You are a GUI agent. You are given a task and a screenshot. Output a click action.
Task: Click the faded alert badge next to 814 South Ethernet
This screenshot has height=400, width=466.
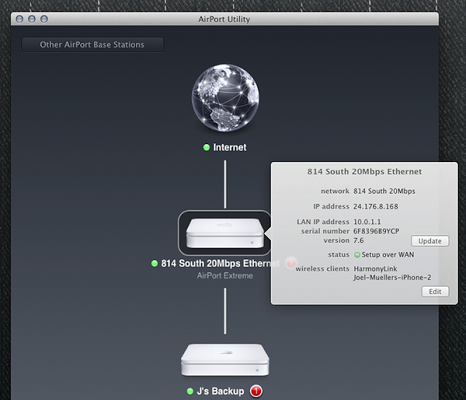coord(291,263)
